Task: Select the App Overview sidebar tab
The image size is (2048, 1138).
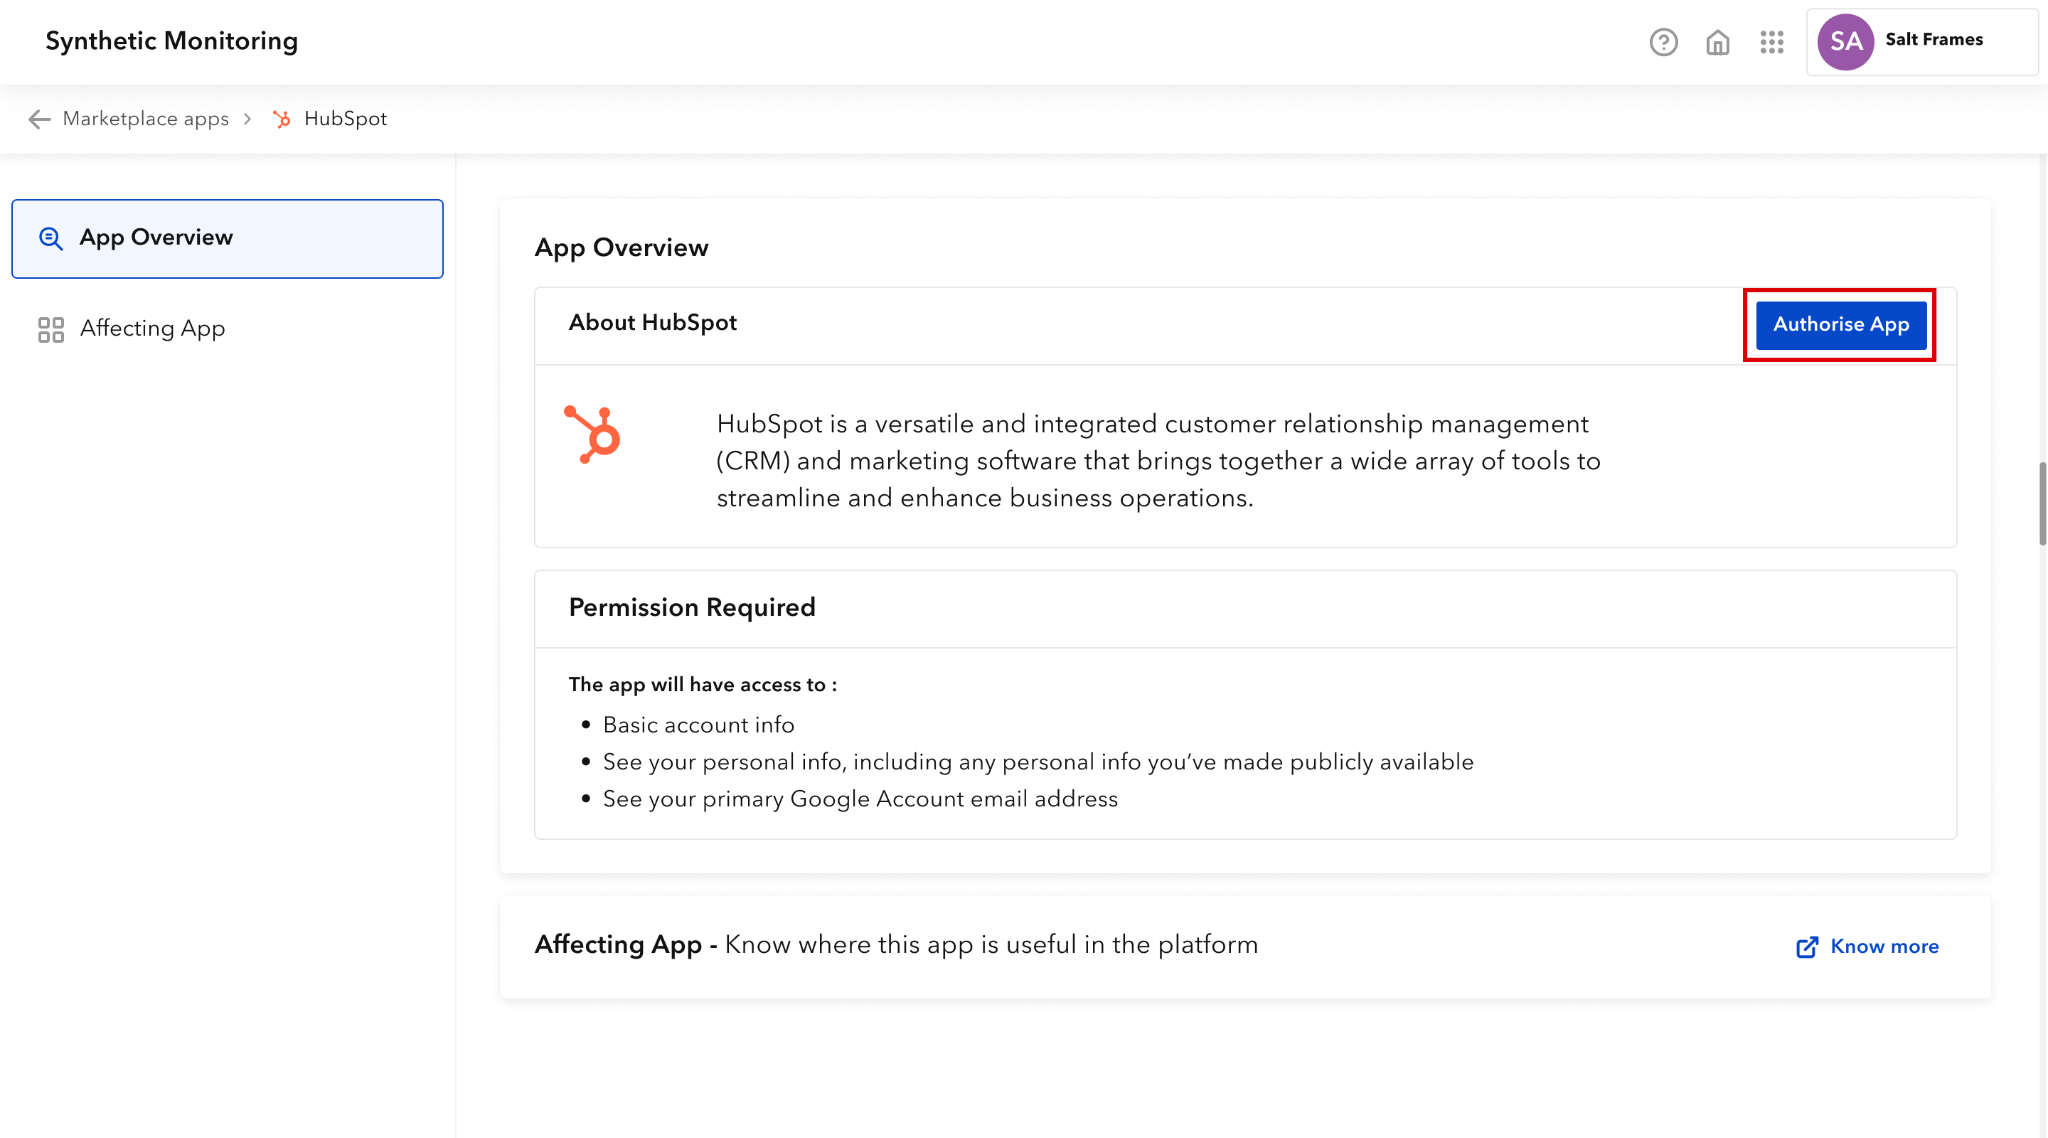Action: point(227,238)
